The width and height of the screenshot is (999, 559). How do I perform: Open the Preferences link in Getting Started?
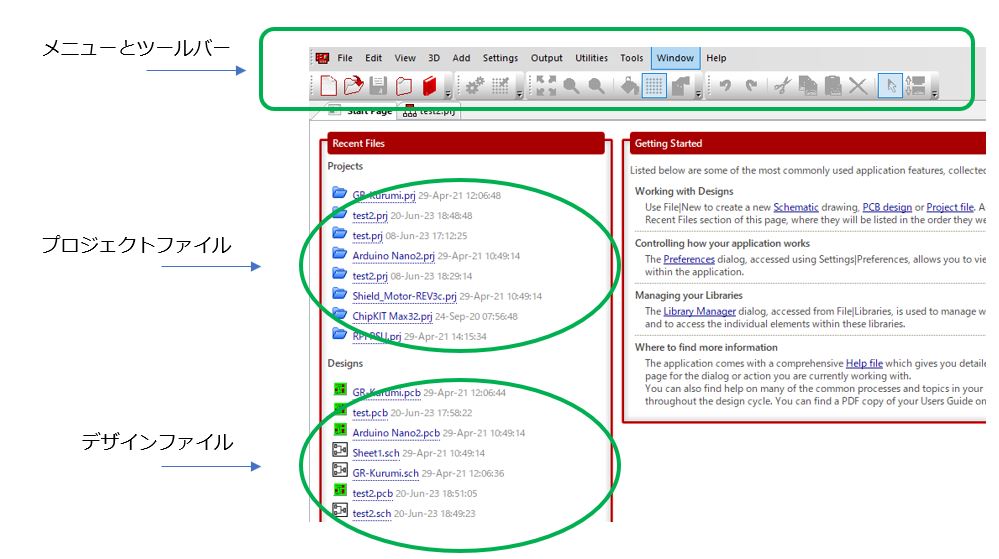(x=689, y=260)
